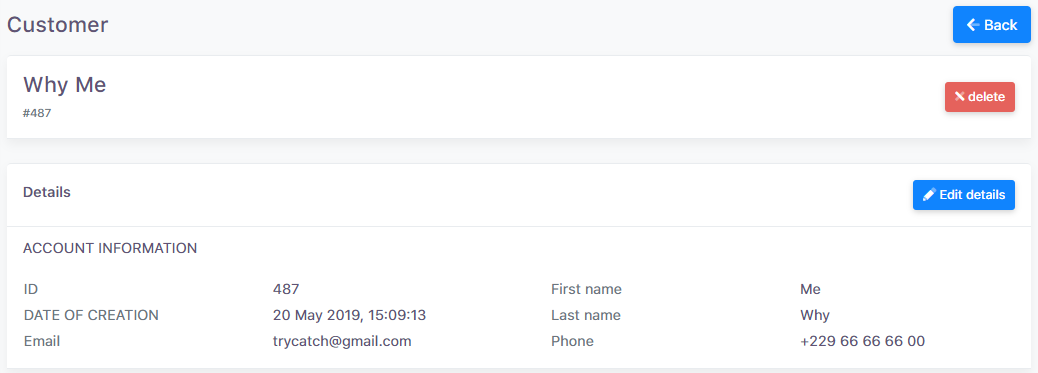Screen dimensions: 1038x373
Task: Select the ID value 487
Action: (x=286, y=290)
